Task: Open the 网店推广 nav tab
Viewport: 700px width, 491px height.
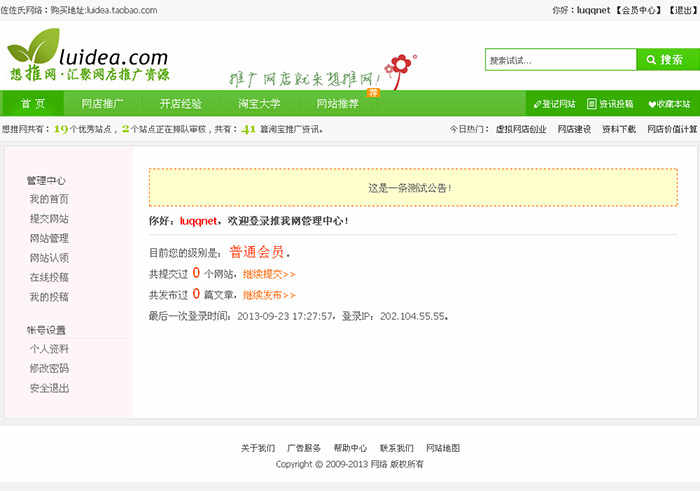Action: (102, 104)
